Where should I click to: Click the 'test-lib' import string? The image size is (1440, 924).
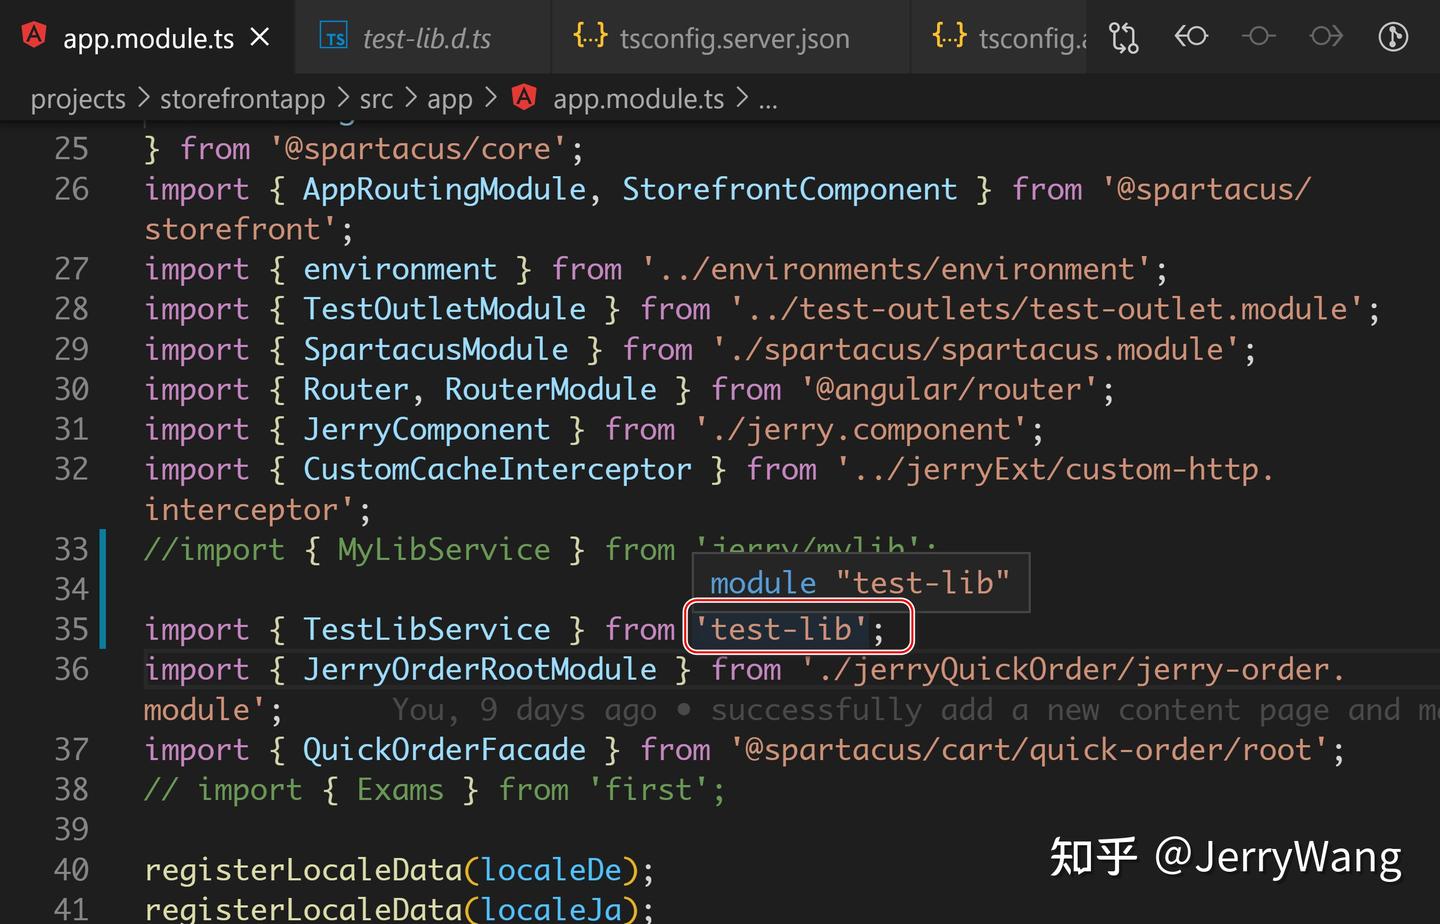(x=781, y=629)
